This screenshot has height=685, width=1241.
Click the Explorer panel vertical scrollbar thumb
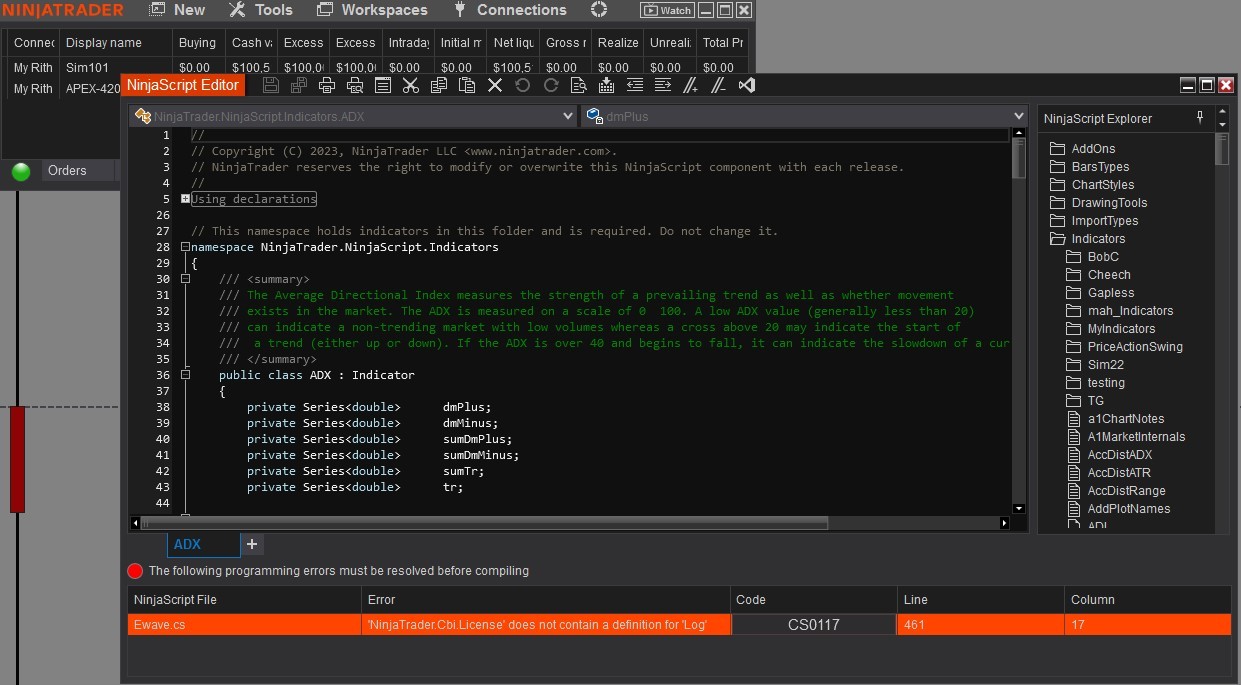1222,149
